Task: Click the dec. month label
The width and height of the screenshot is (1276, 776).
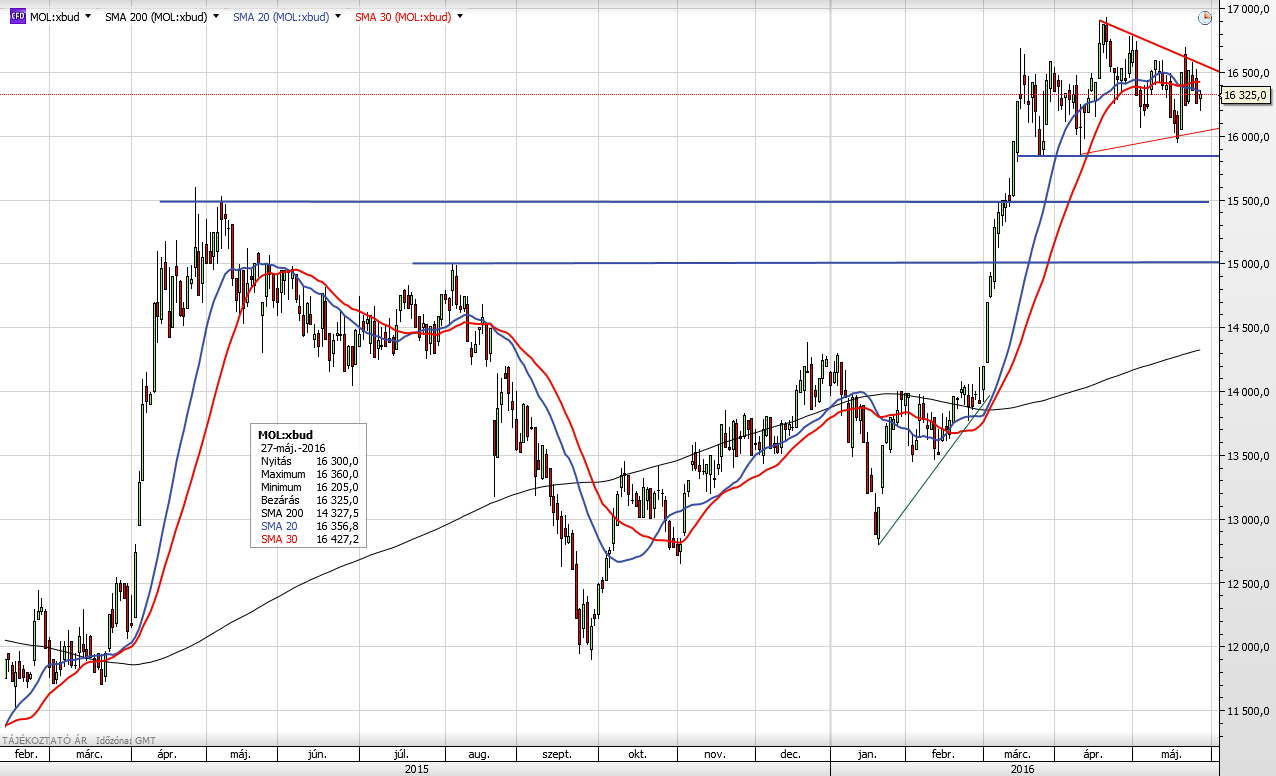Action: (x=790, y=755)
